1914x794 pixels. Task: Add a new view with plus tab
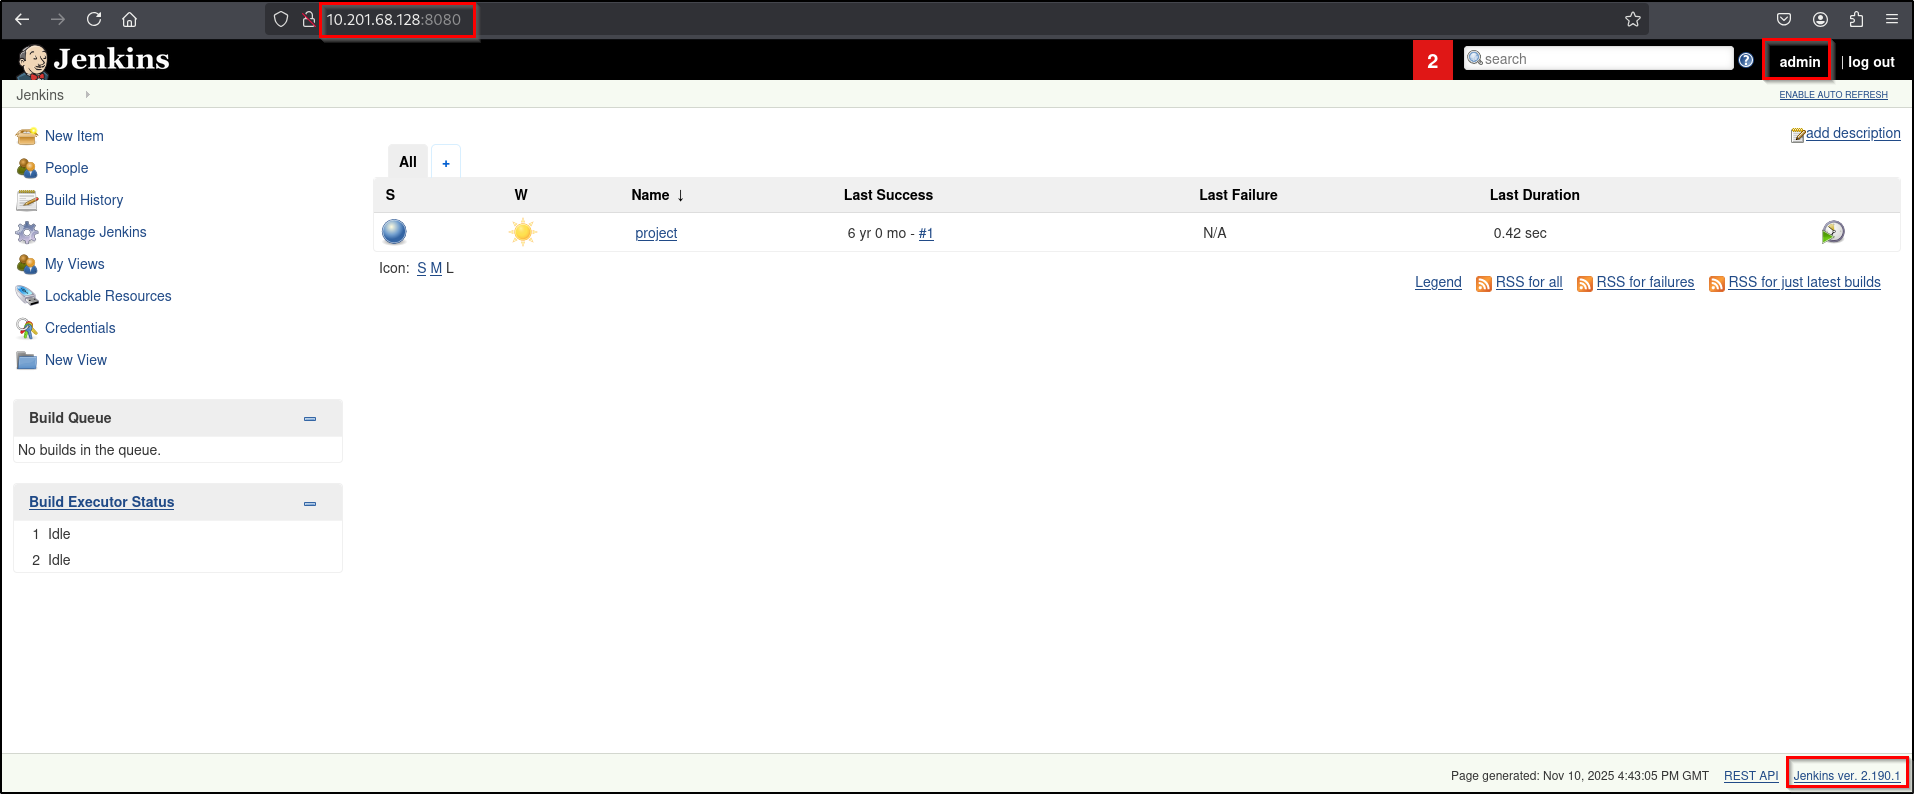pos(446,163)
